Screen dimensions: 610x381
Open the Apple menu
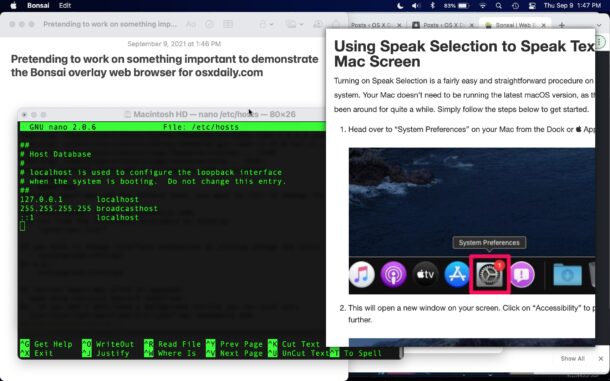[14, 5]
